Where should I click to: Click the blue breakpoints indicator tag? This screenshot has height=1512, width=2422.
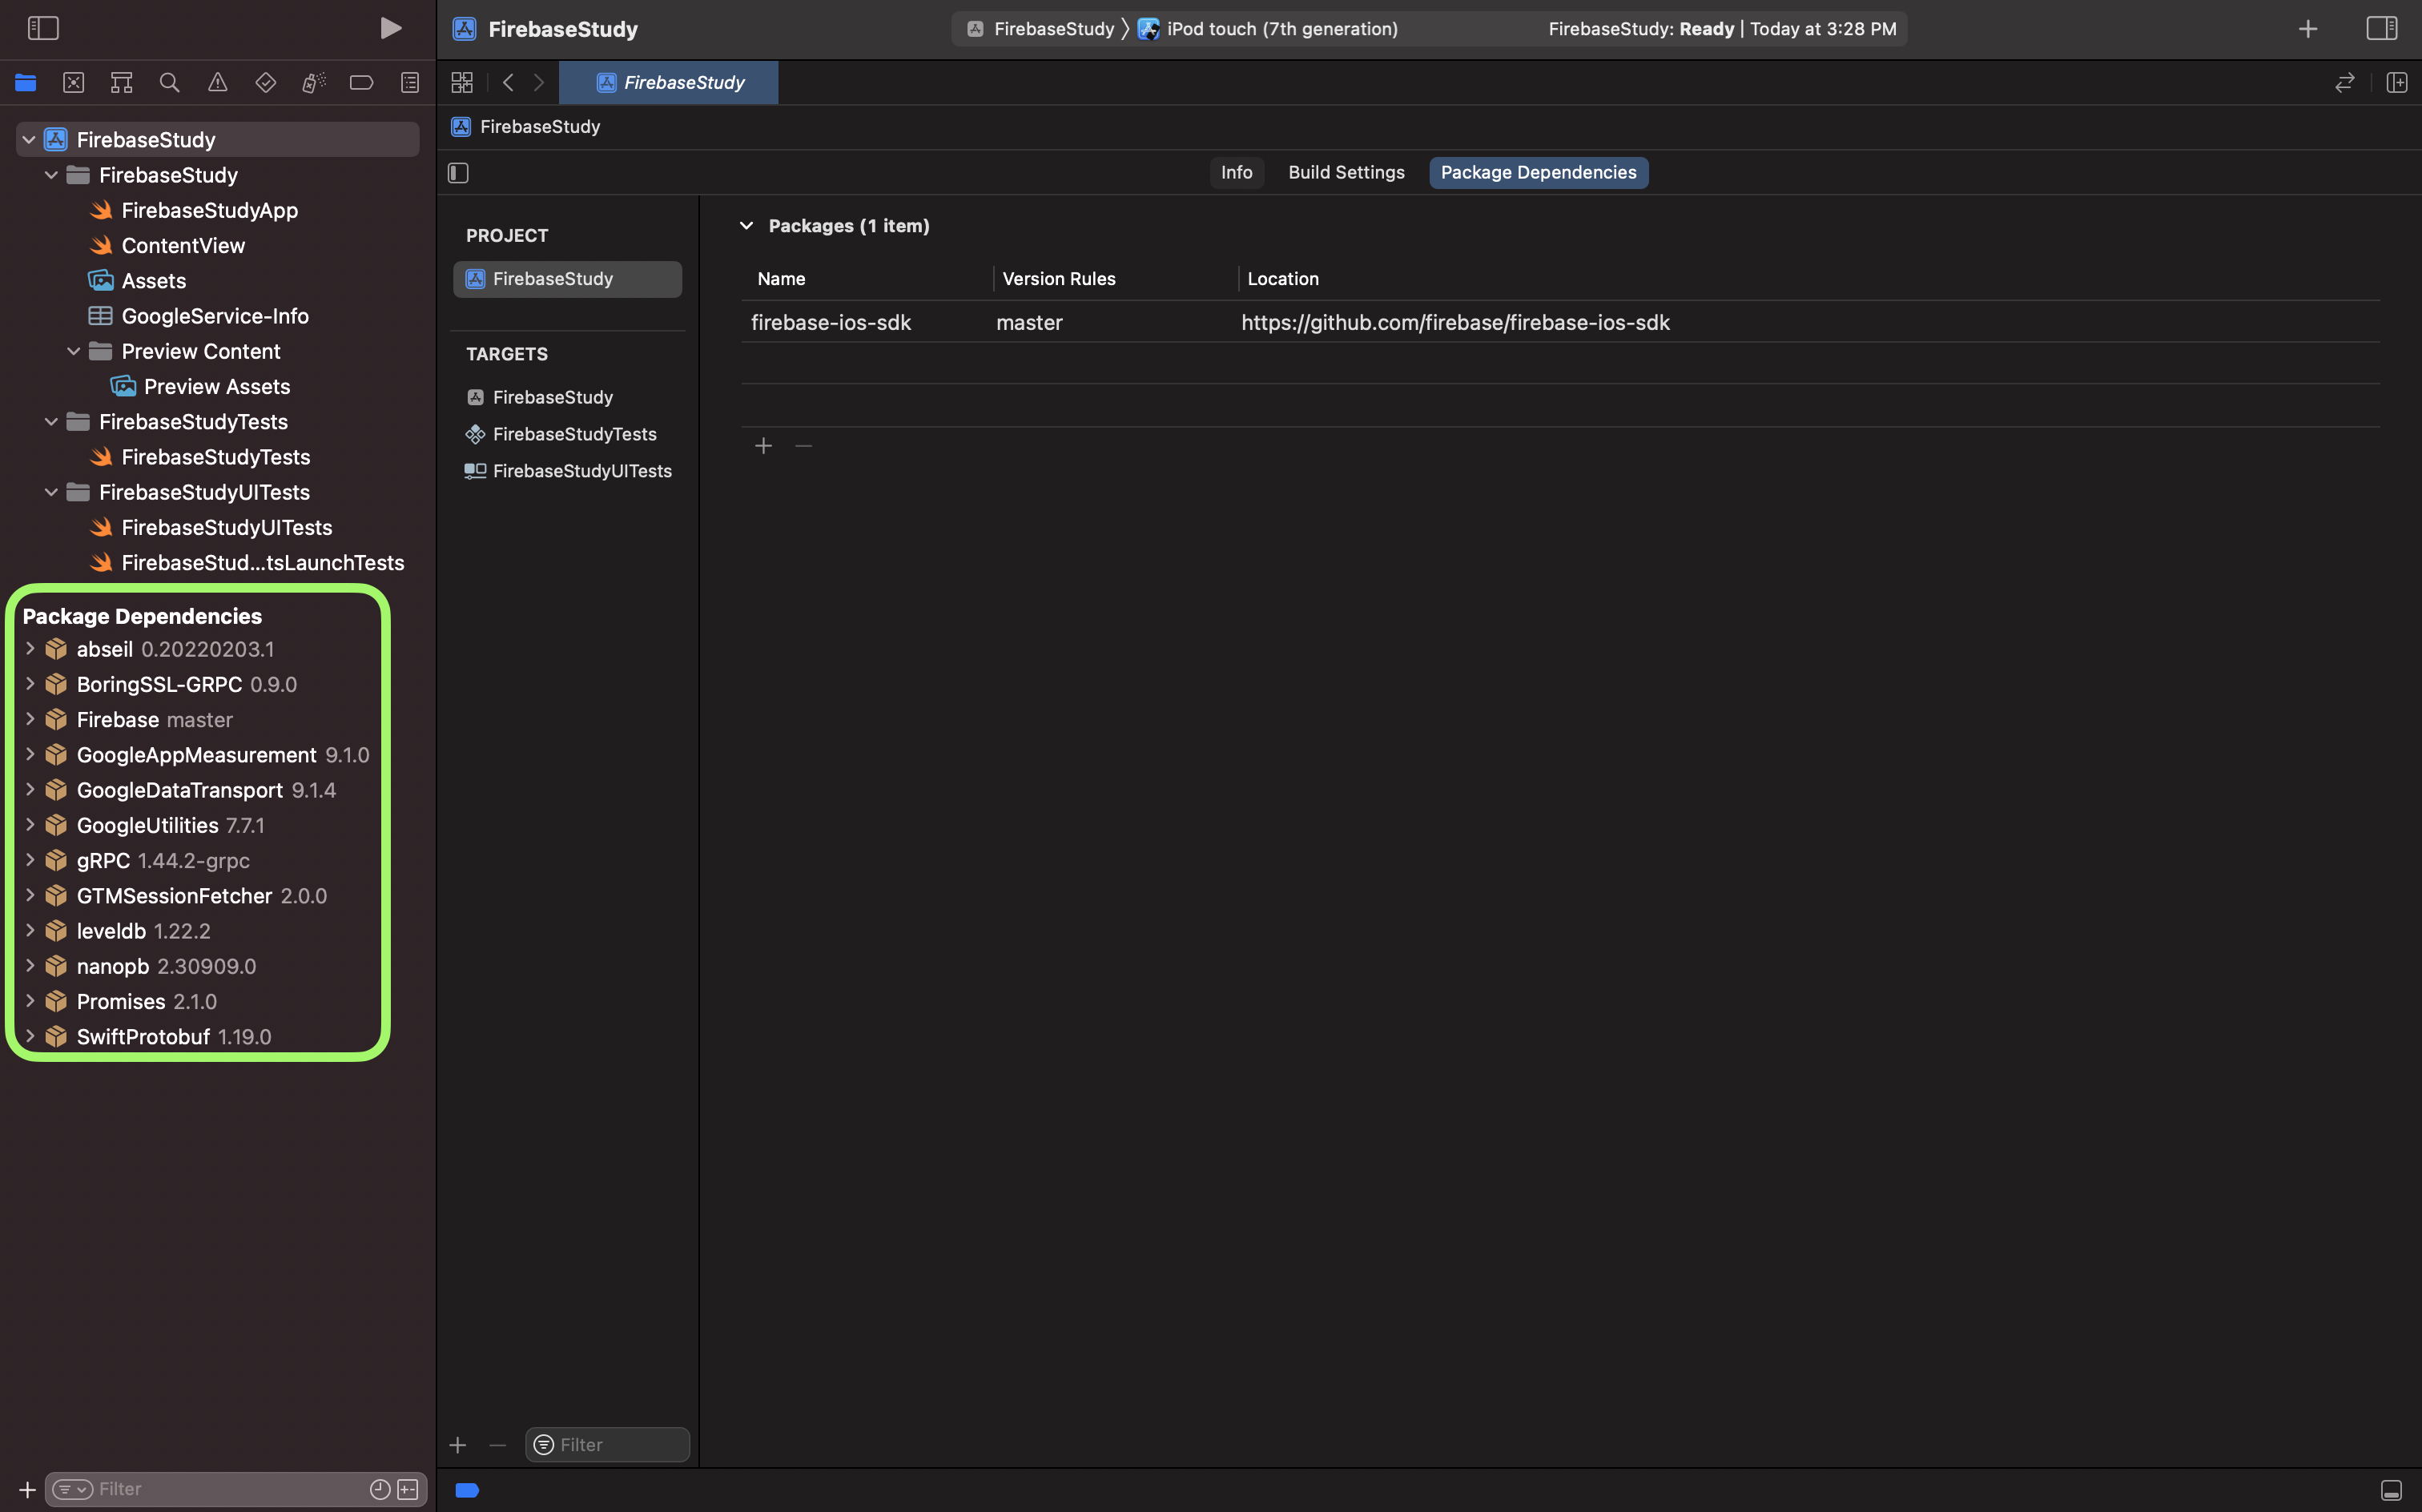coord(467,1490)
